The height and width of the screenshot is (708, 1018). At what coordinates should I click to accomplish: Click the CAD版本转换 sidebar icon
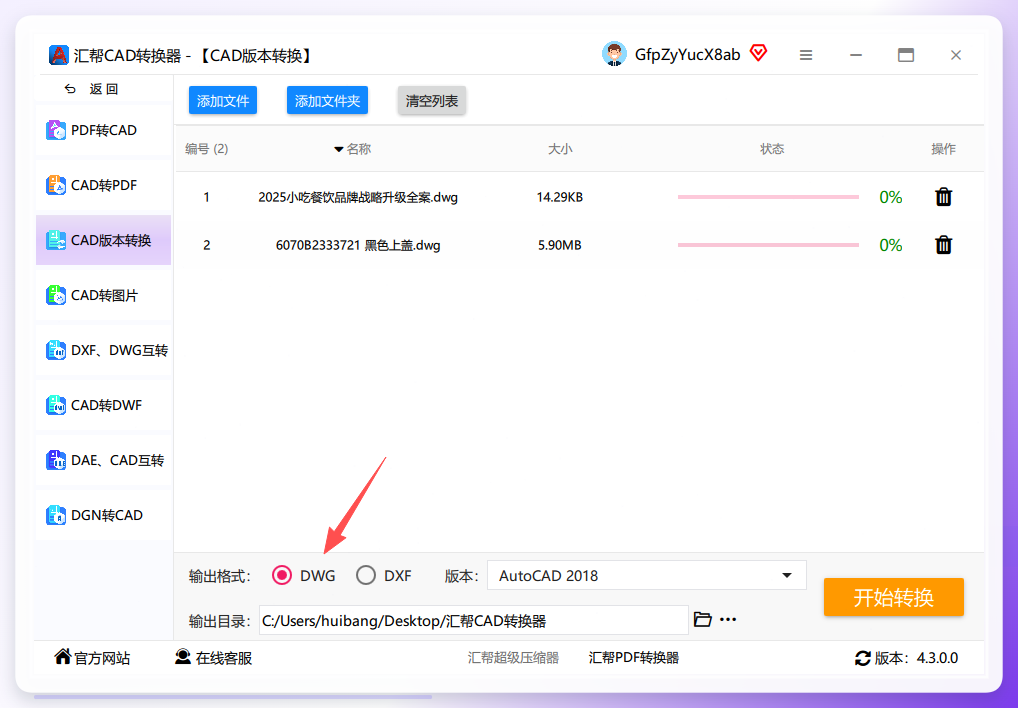pos(56,240)
